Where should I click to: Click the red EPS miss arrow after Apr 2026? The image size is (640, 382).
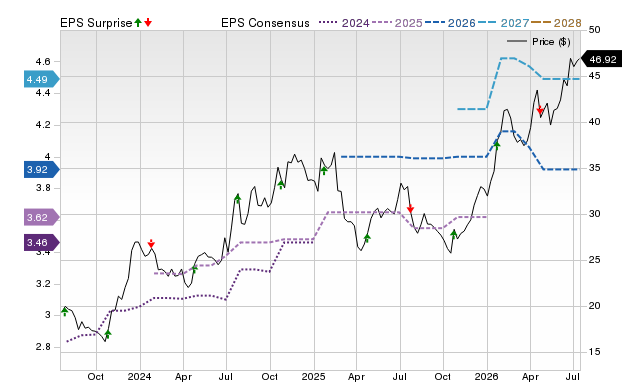(540, 110)
